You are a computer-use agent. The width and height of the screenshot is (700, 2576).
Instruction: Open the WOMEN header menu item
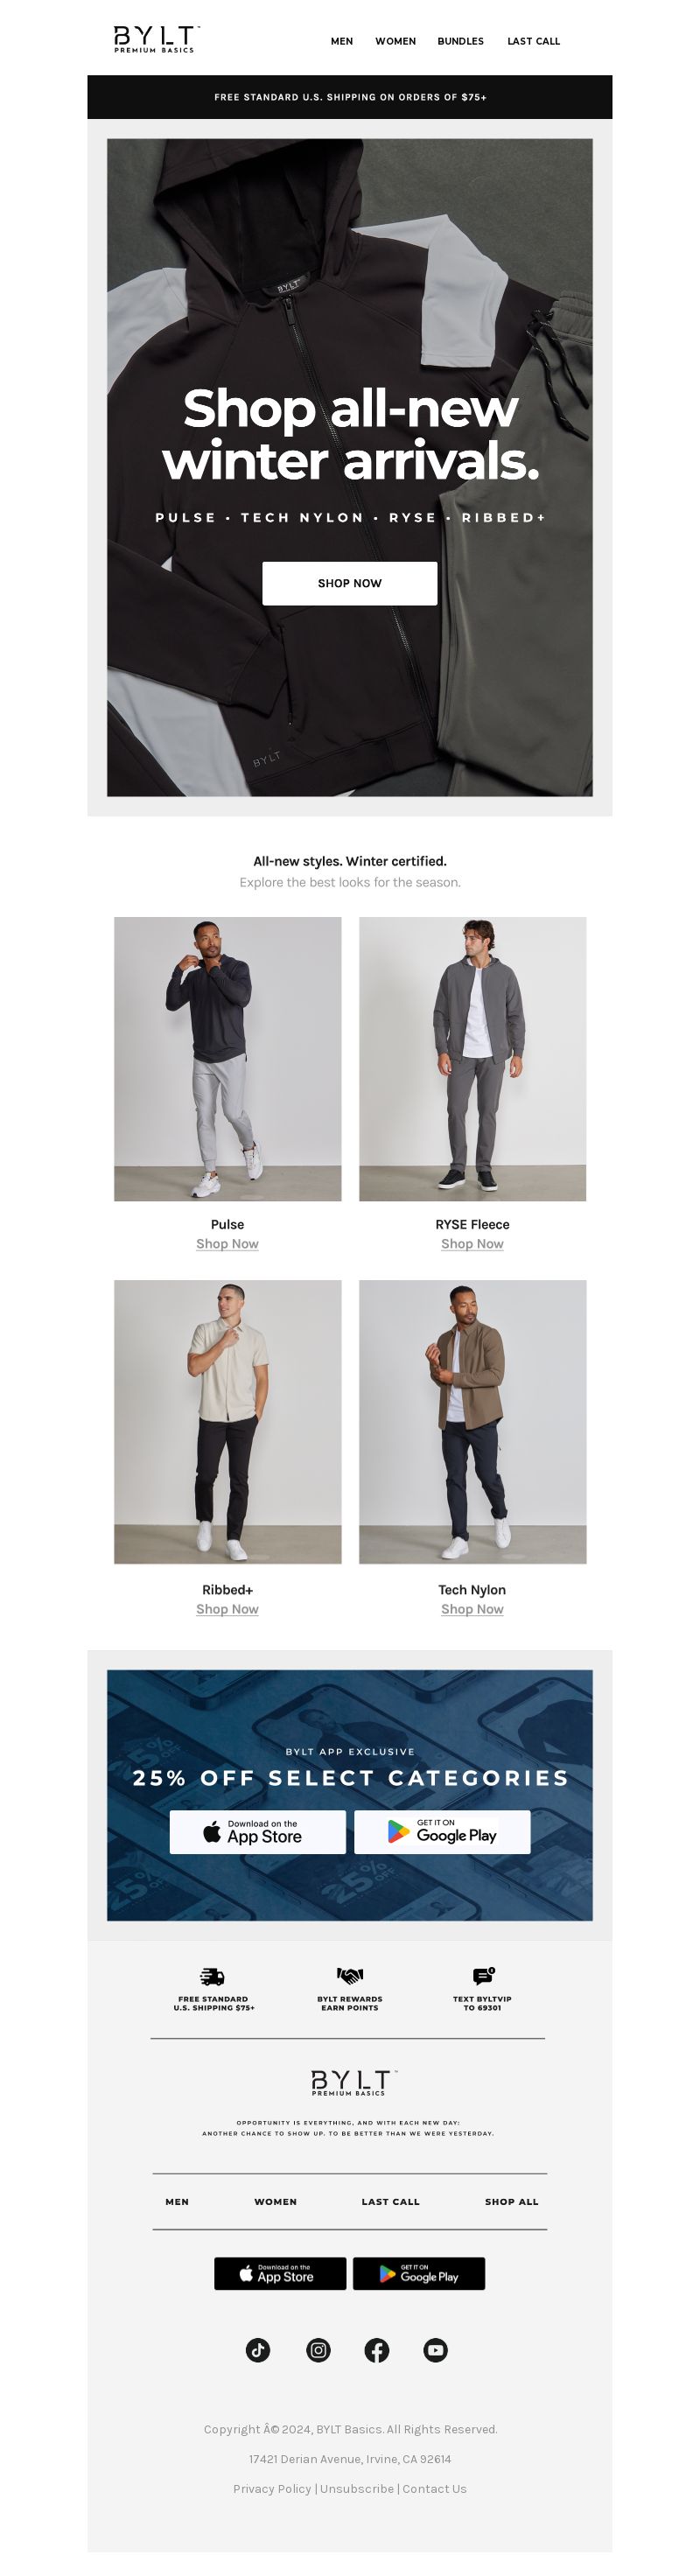[395, 41]
